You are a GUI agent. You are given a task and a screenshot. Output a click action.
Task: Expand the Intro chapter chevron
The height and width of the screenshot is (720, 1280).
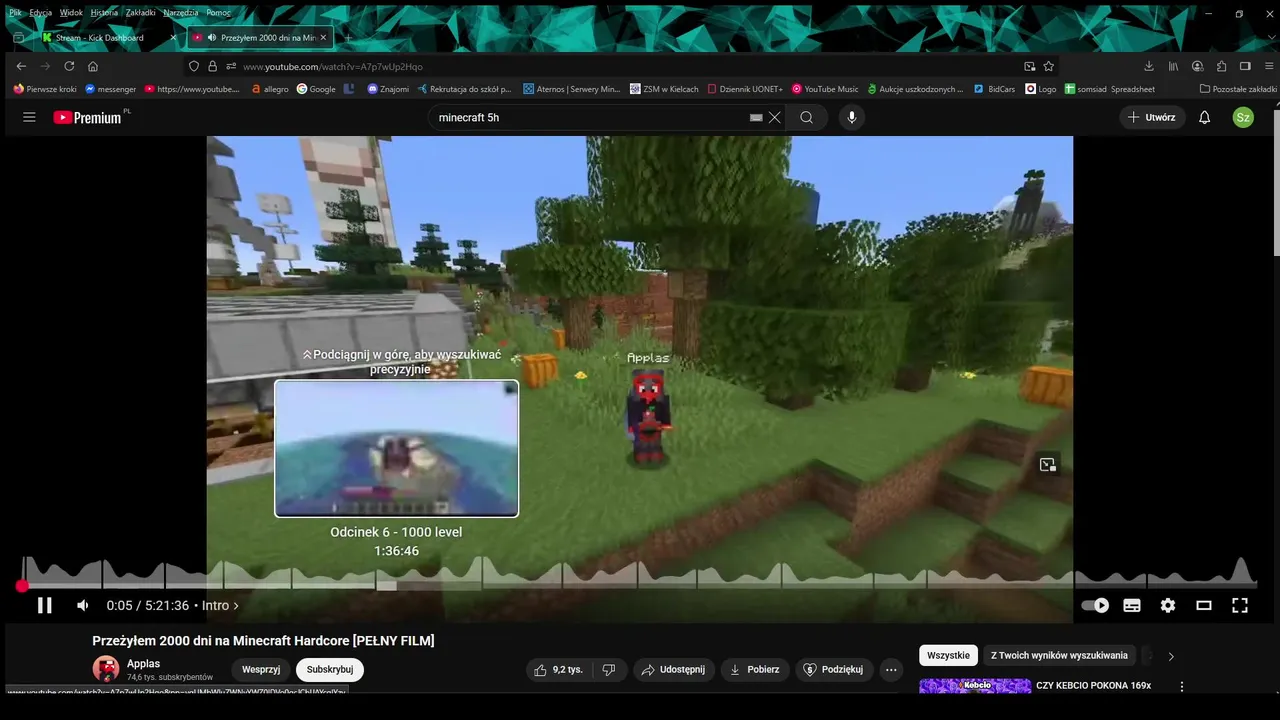point(236,606)
